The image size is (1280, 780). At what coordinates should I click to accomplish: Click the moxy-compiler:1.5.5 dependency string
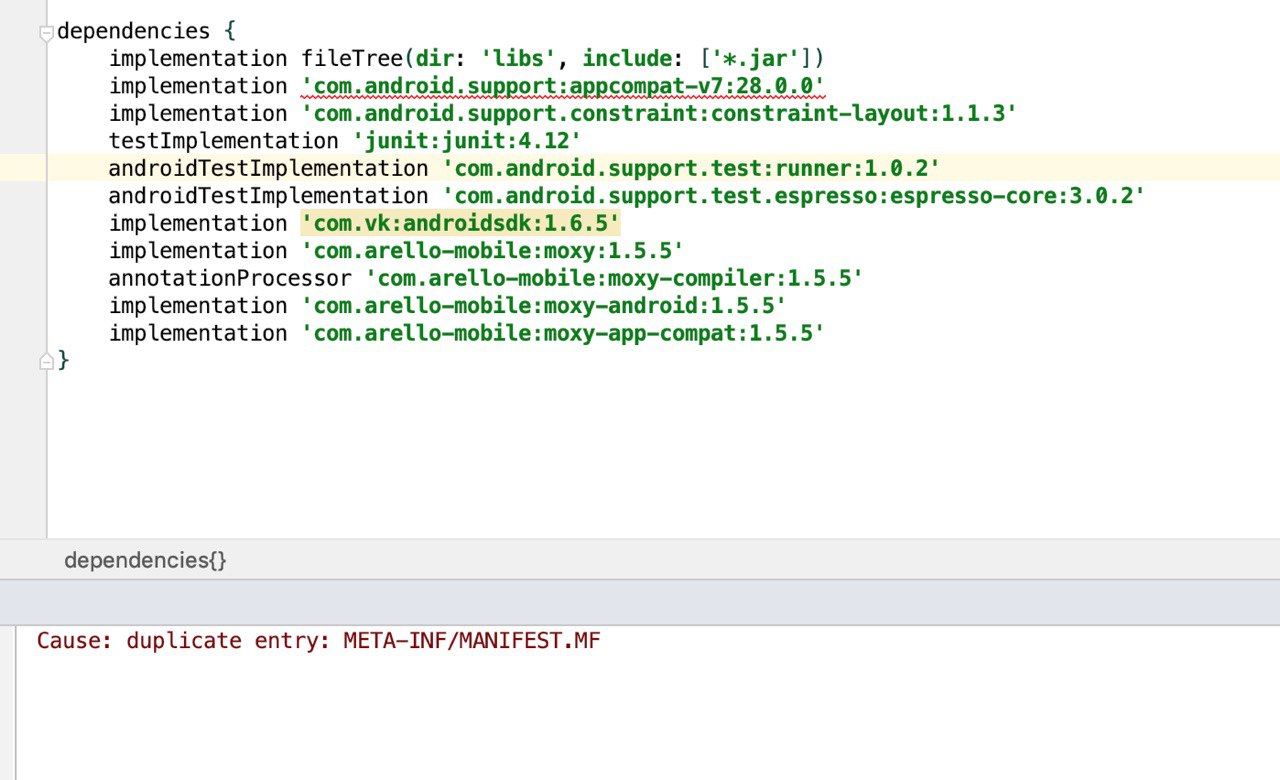point(614,278)
